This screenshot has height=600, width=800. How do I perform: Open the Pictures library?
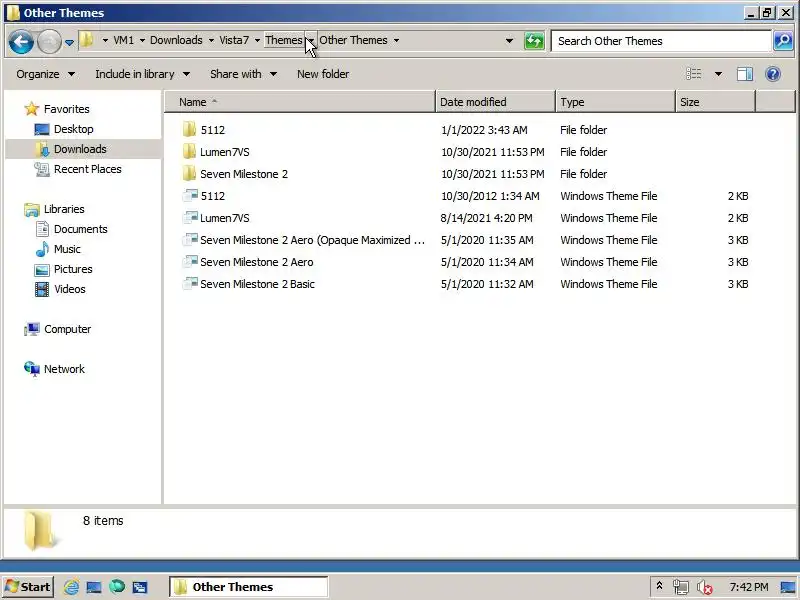coord(73,269)
